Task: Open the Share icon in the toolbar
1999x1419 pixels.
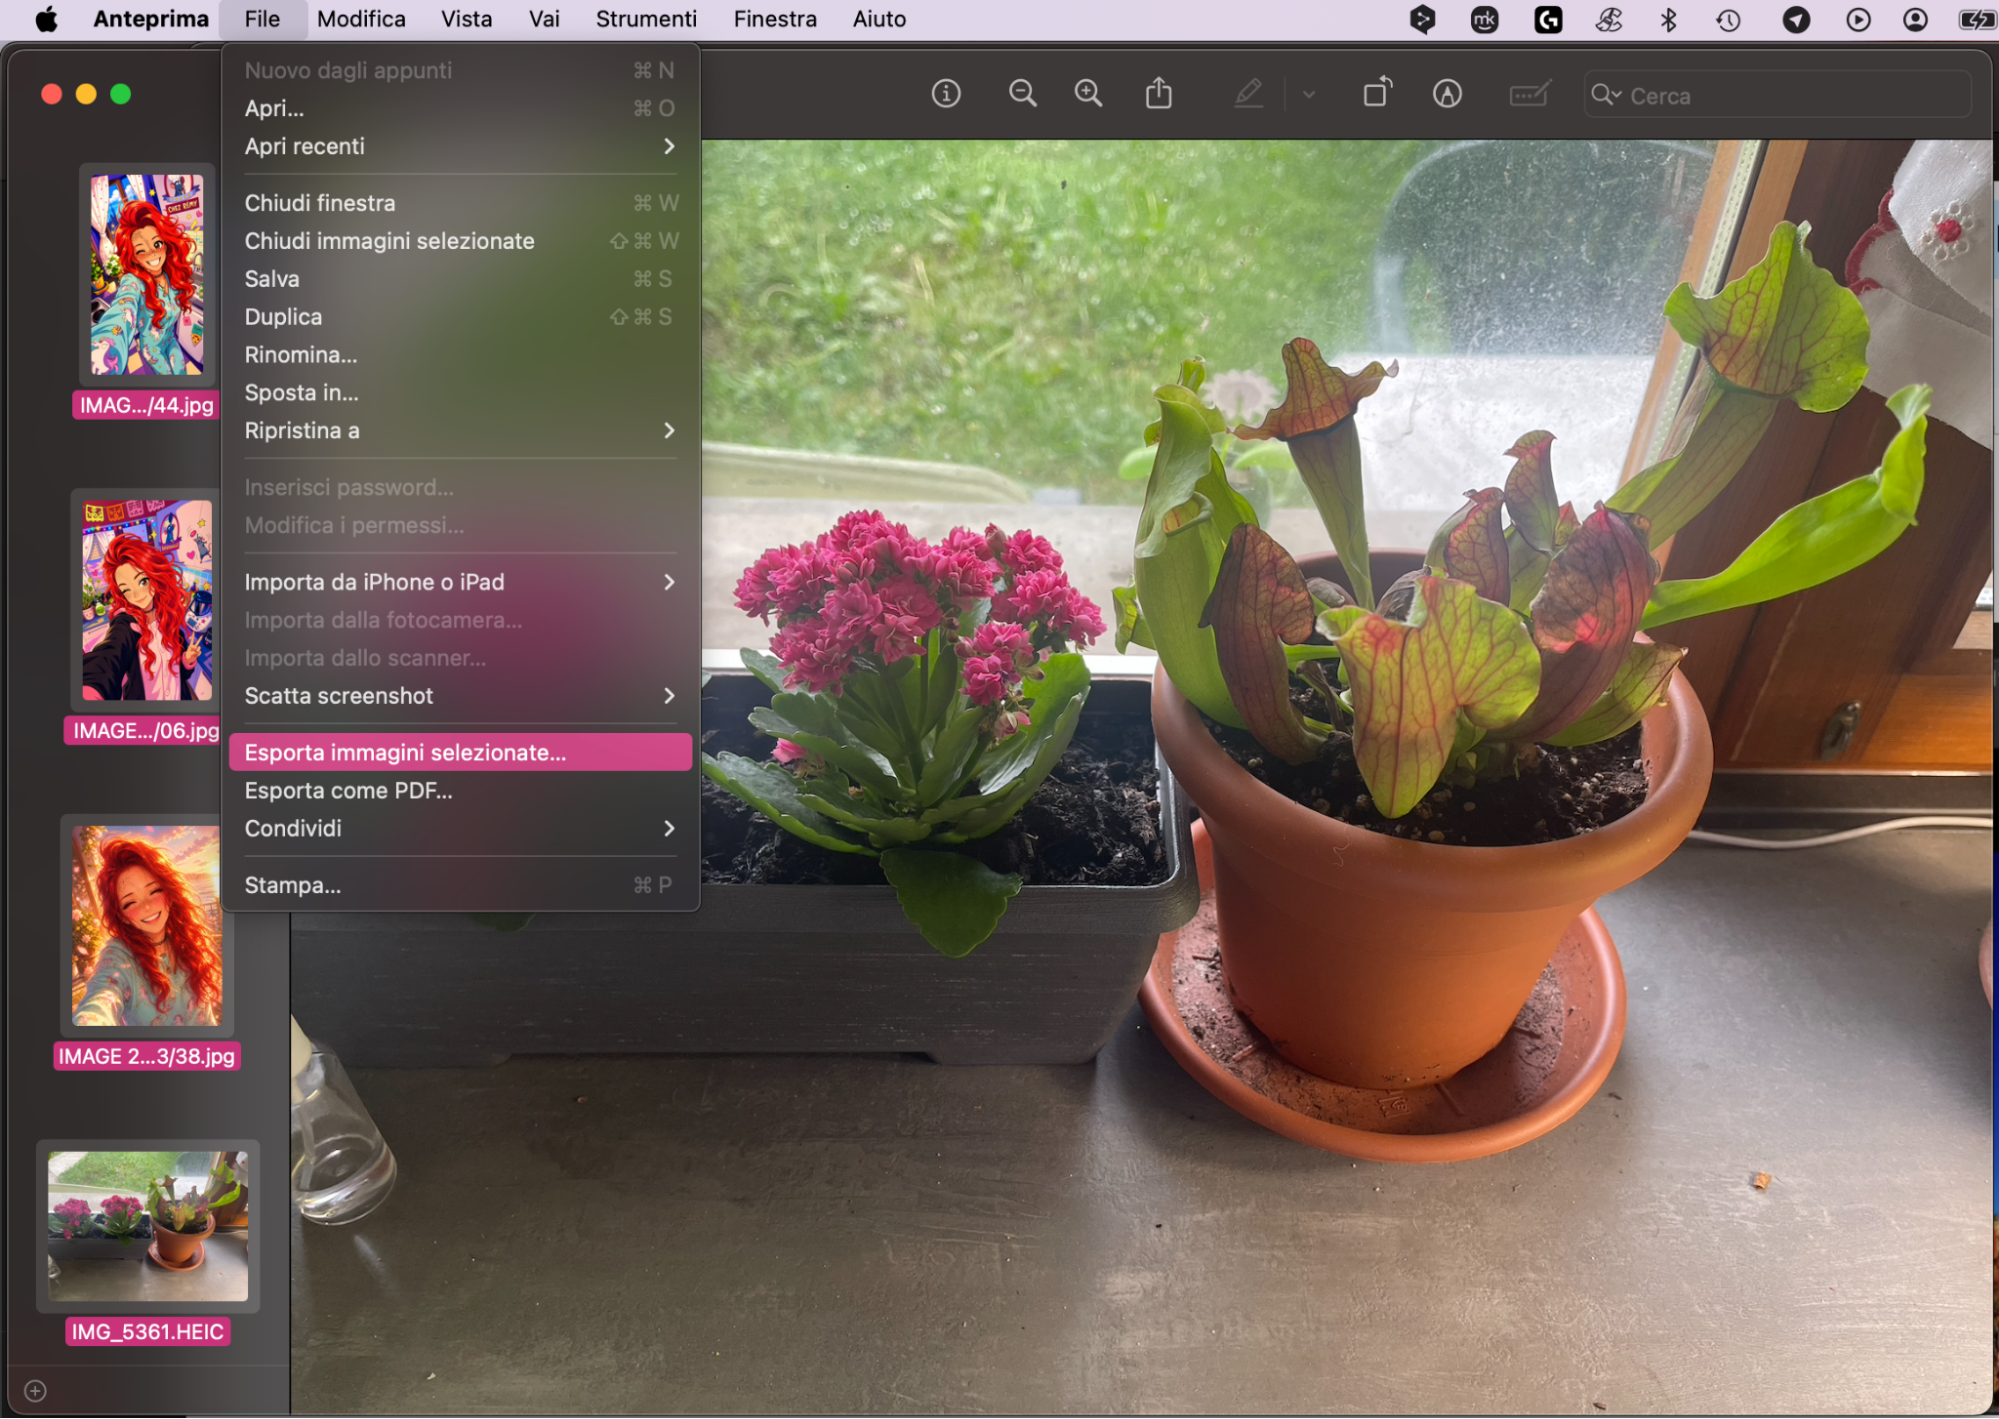Action: tap(1159, 93)
